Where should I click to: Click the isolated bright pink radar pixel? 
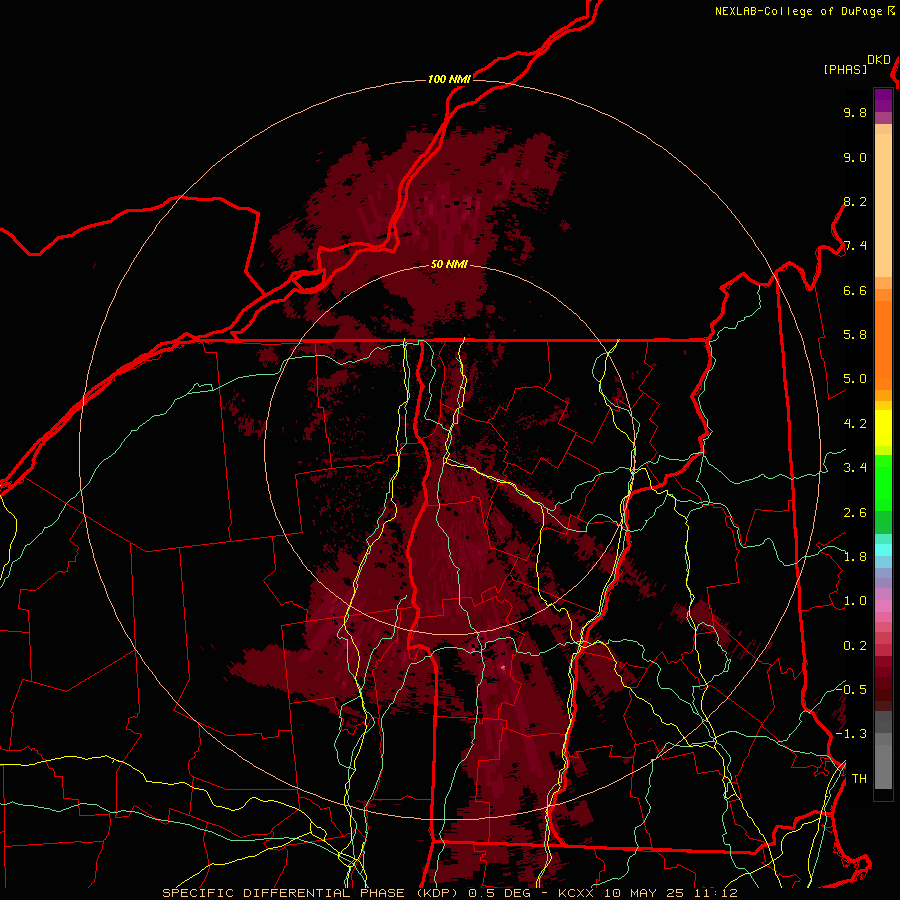(x=503, y=667)
